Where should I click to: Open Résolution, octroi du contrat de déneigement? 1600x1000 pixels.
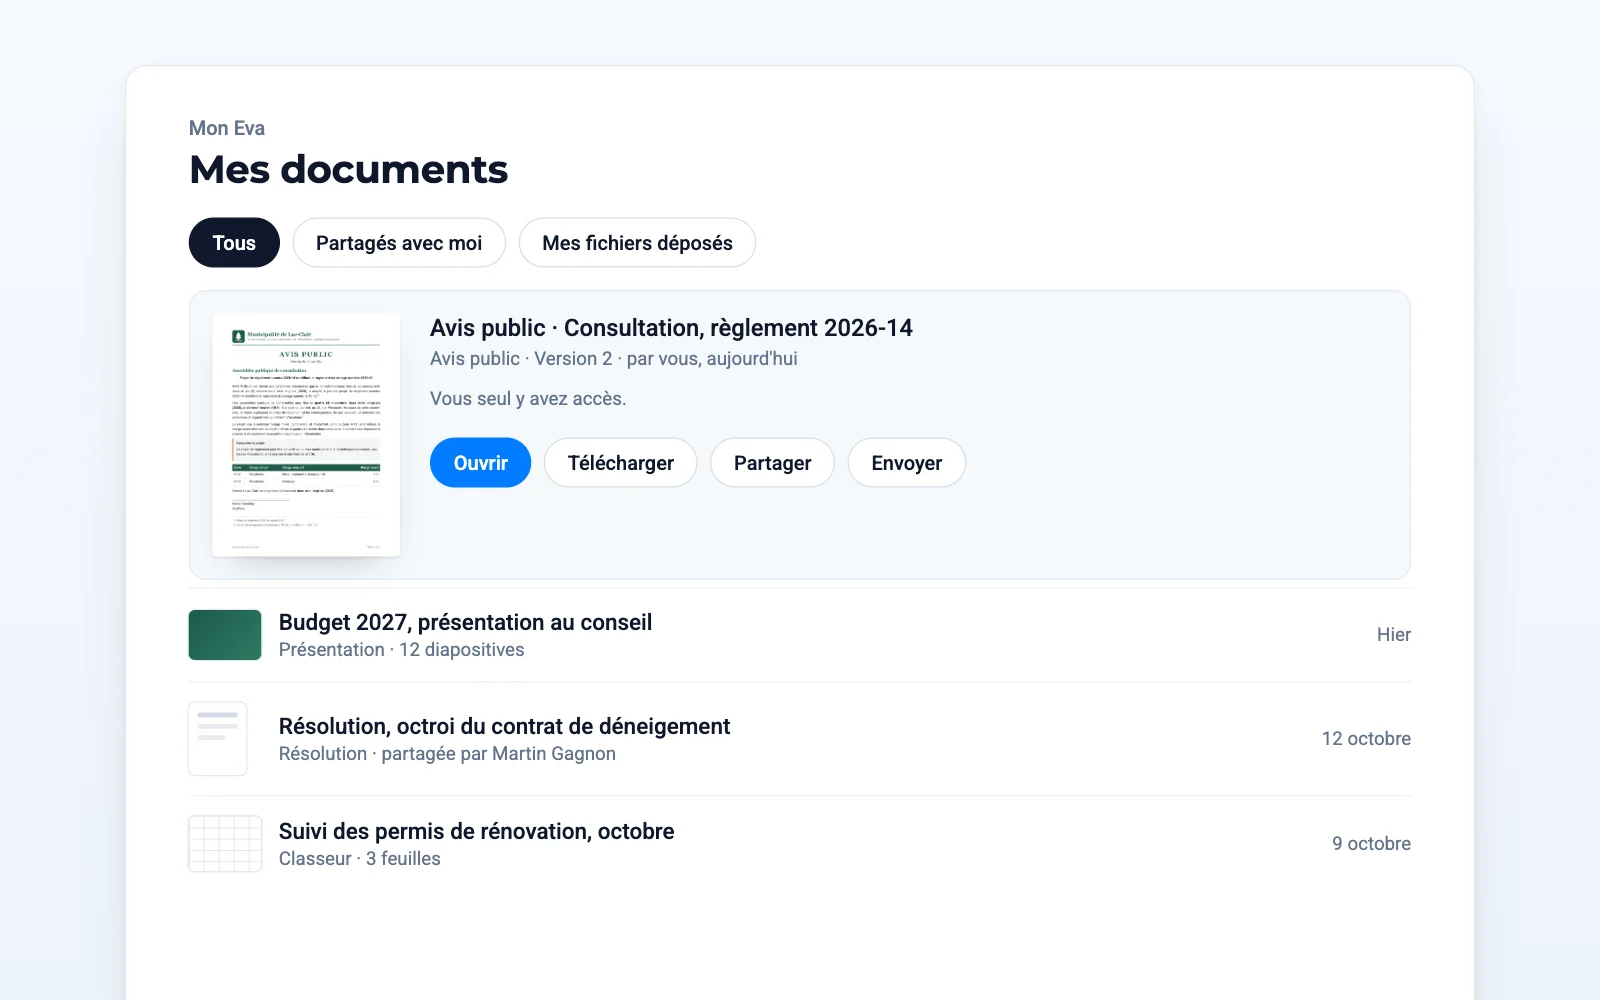click(504, 726)
